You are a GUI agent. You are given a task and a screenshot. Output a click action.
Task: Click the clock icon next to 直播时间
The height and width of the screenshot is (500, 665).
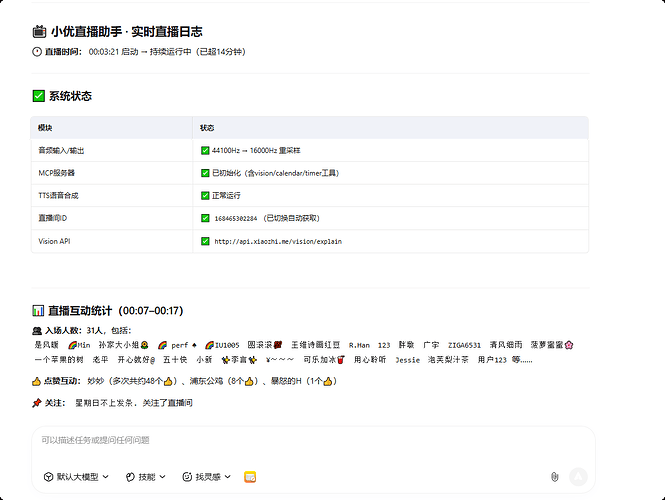click(x=37, y=51)
